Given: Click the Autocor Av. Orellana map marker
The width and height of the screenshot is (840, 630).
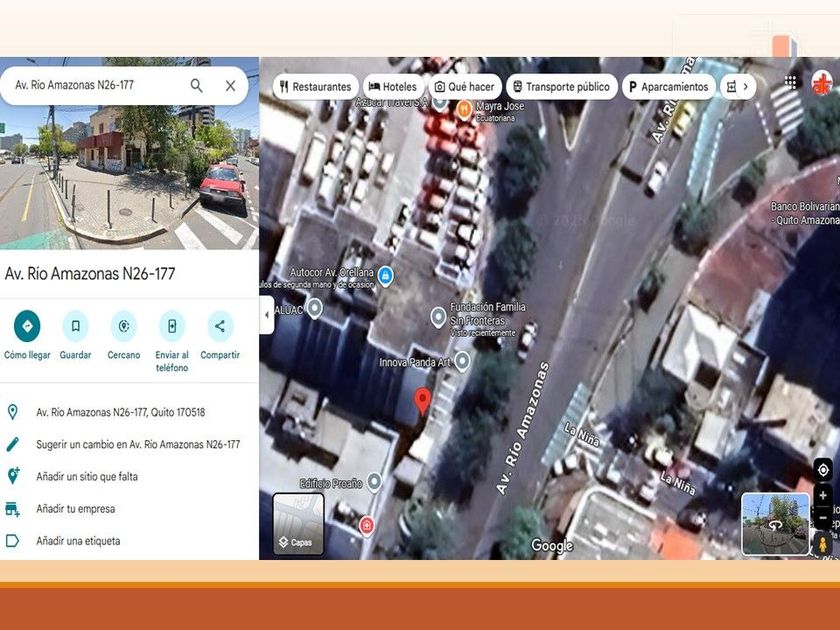Looking at the screenshot, I should click(385, 275).
